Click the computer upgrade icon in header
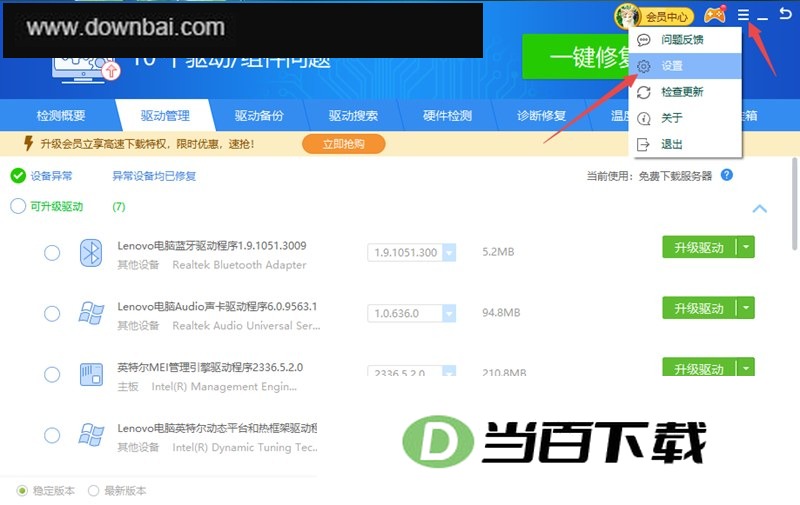This screenshot has height=505, width=800. (86, 70)
